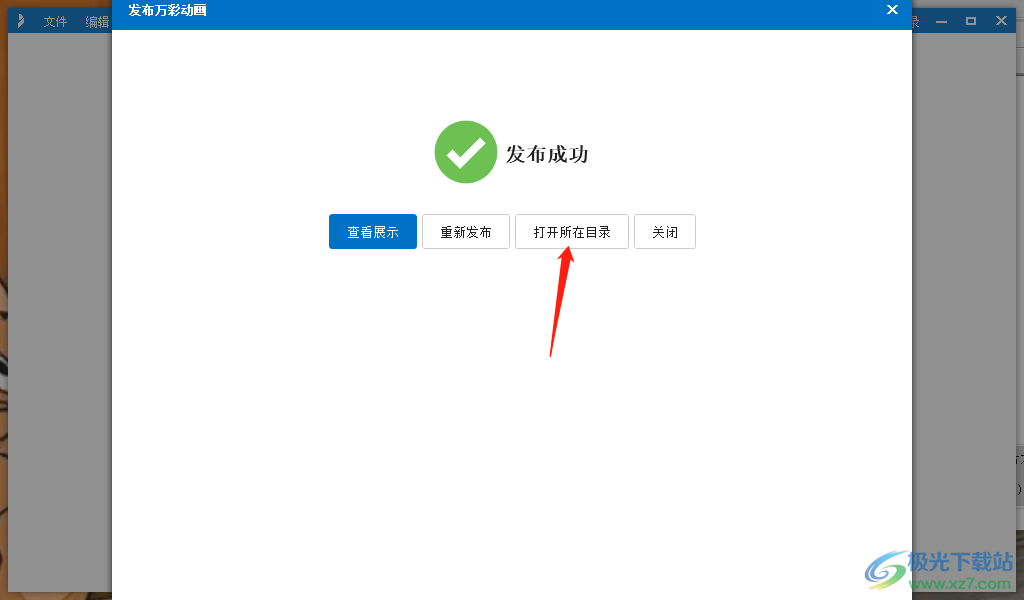Open the 编辑 menu
The height and width of the screenshot is (600, 1024).
pos(97,22)
